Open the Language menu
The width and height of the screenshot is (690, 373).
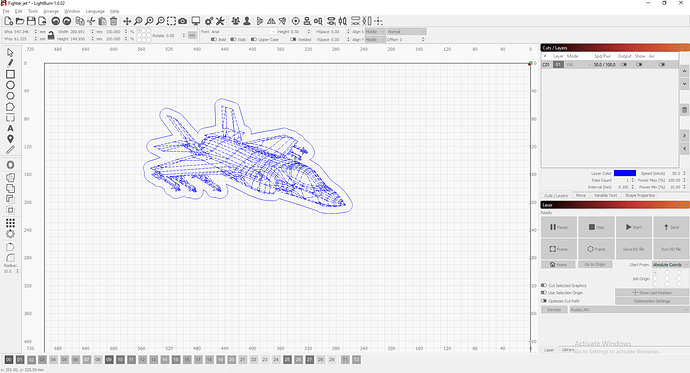click(95, 11)
